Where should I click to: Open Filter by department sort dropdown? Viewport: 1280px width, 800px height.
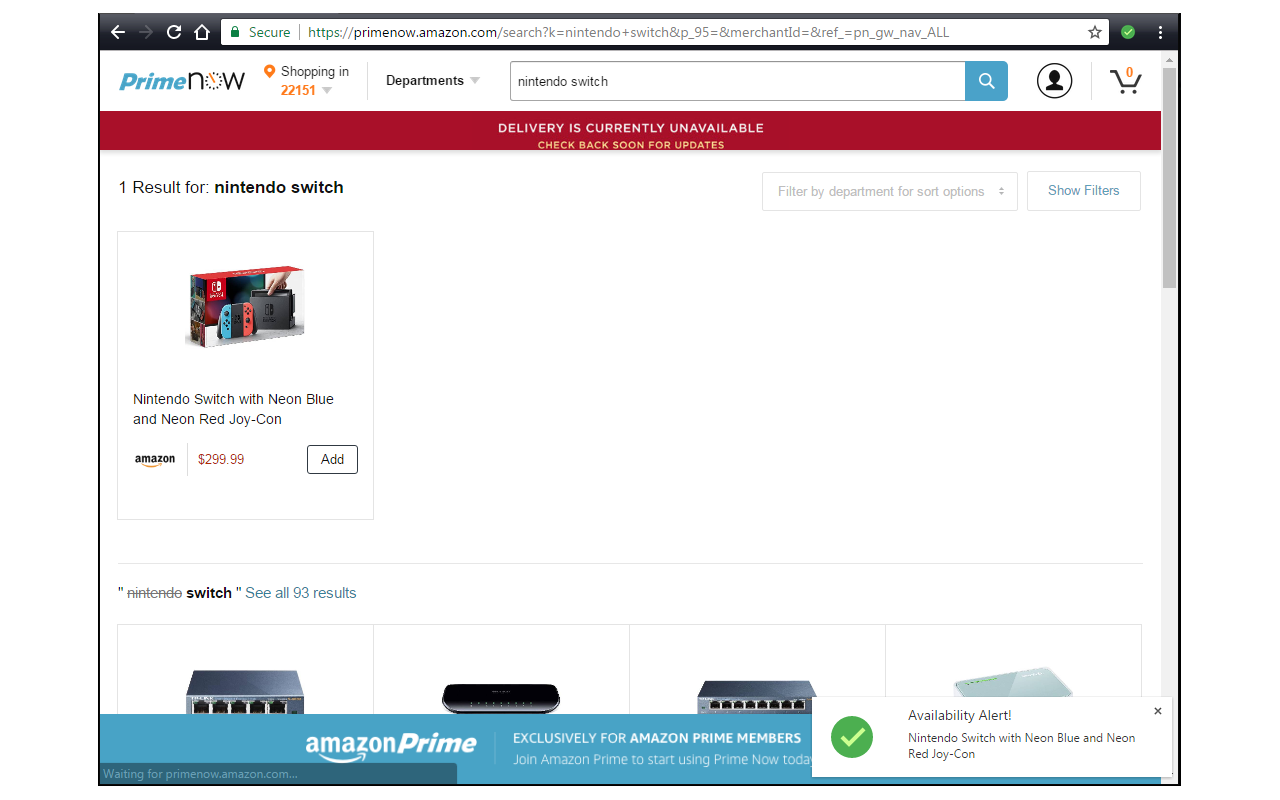[x=890, y=191]
